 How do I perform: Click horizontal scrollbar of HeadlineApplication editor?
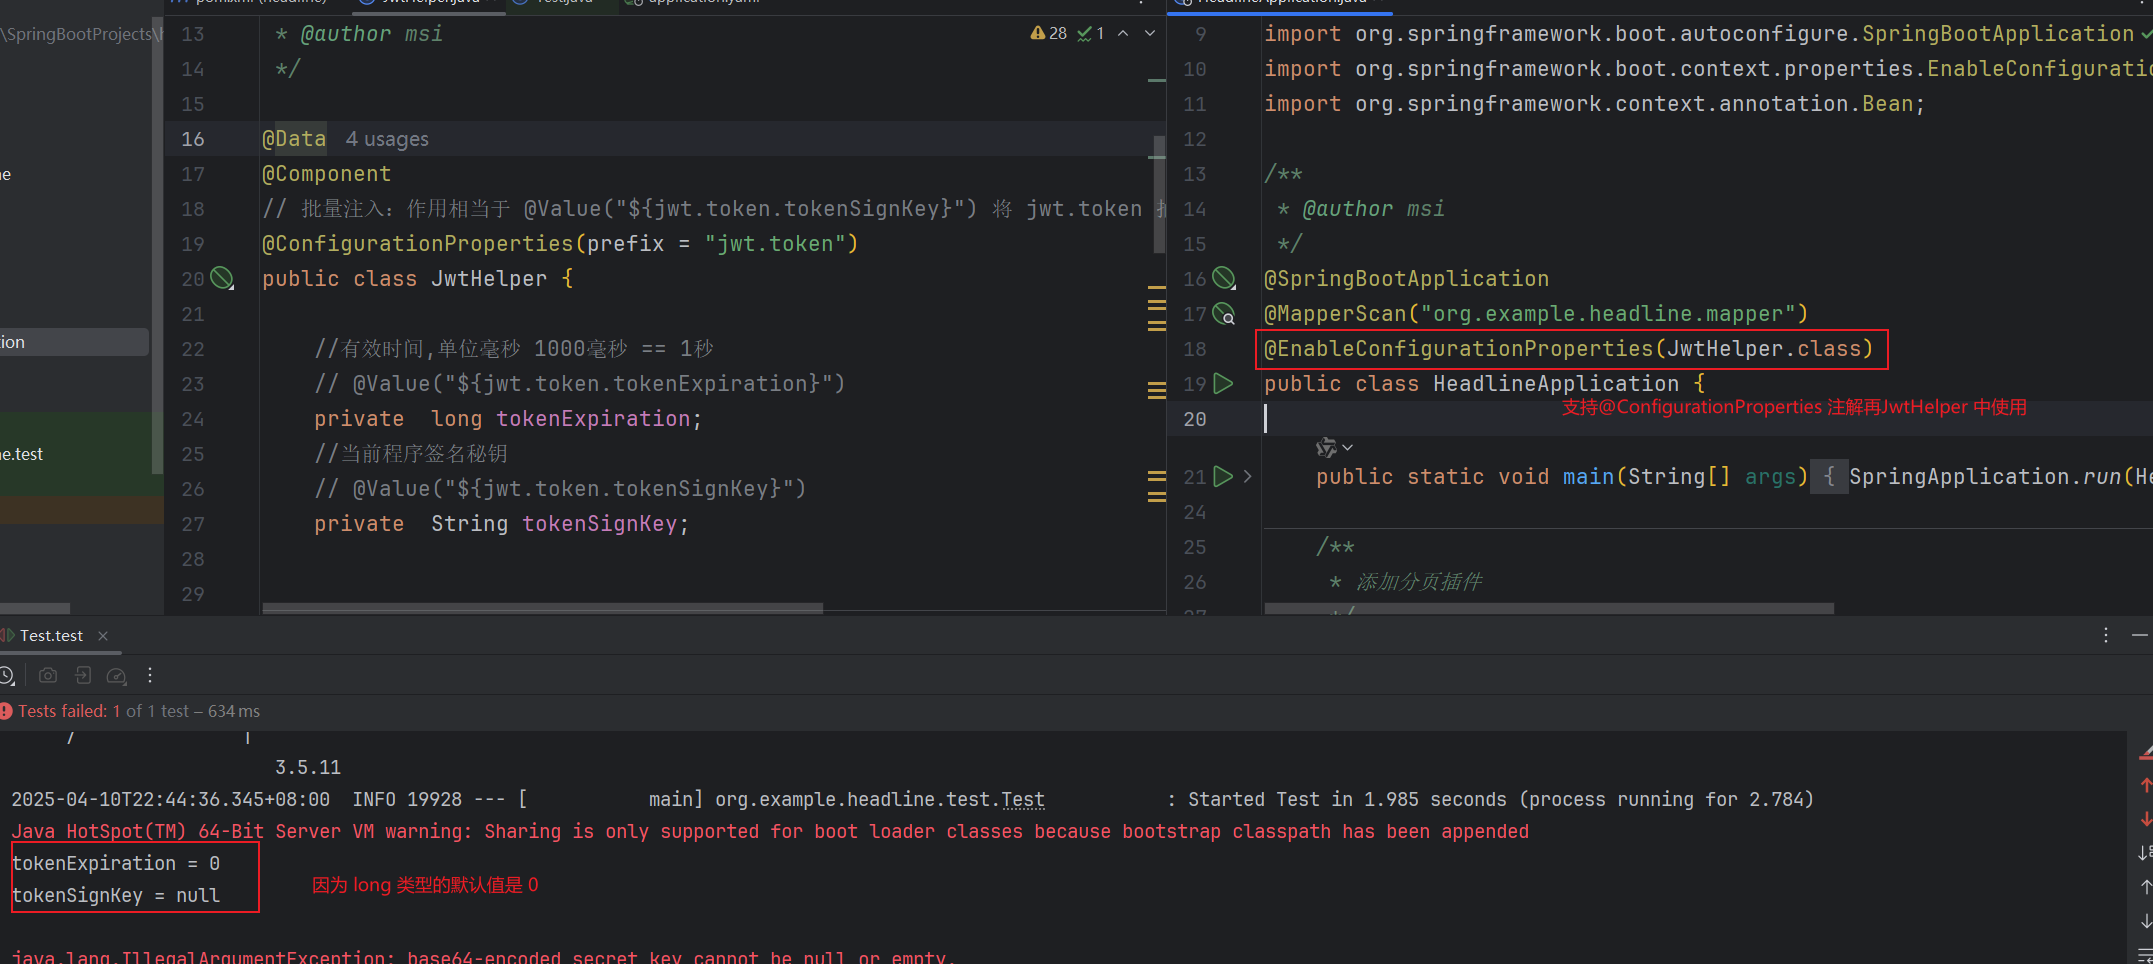(x=1549, y=608)
